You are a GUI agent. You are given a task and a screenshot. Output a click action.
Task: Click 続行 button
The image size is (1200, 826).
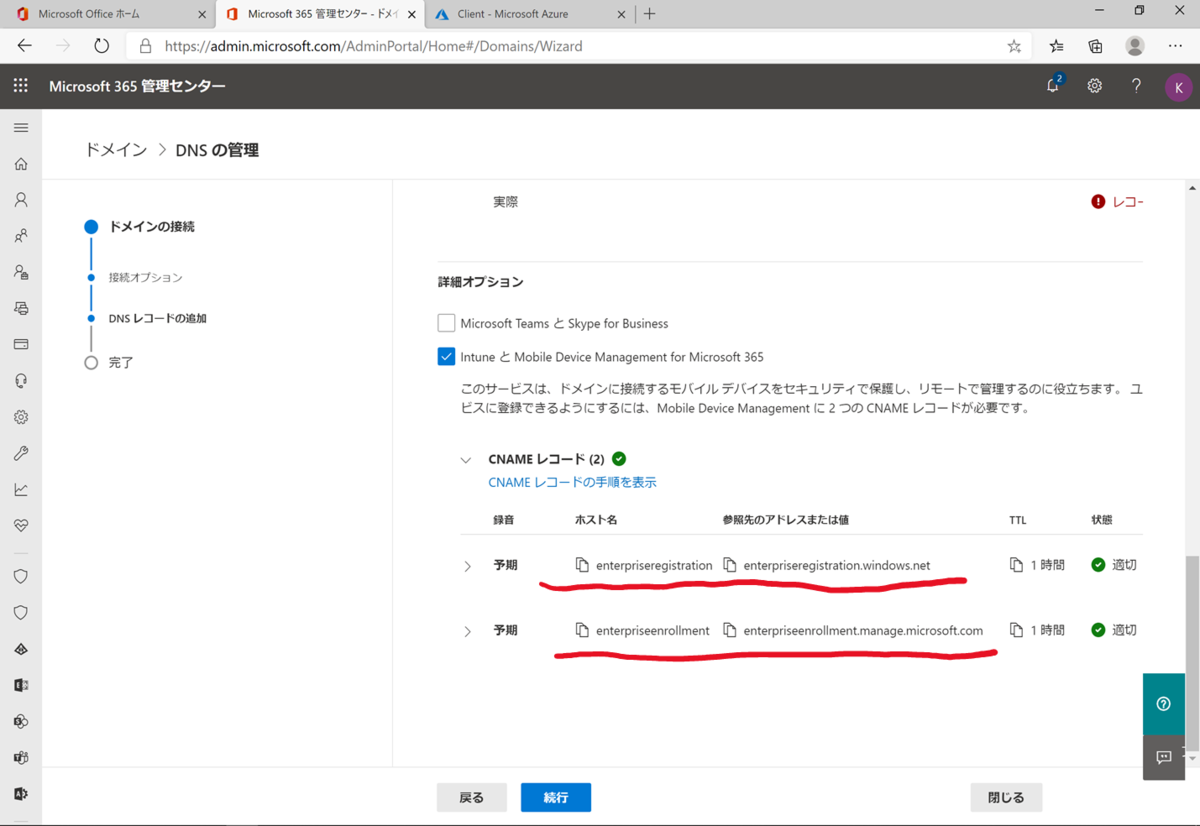pos(556,797)
